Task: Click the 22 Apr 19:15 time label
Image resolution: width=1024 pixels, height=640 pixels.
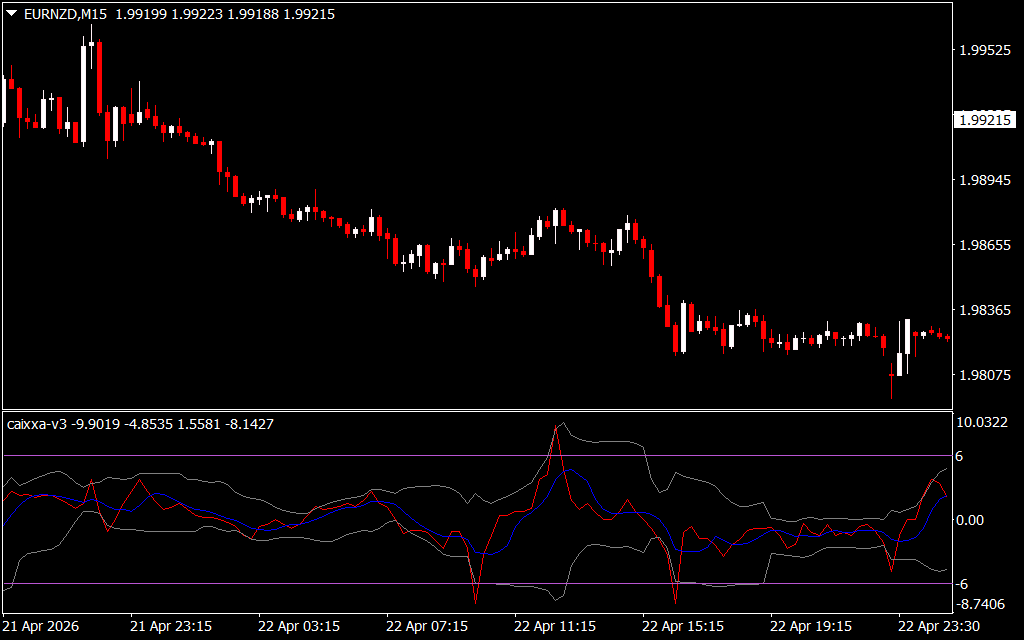Action: (x=811, y=626)
